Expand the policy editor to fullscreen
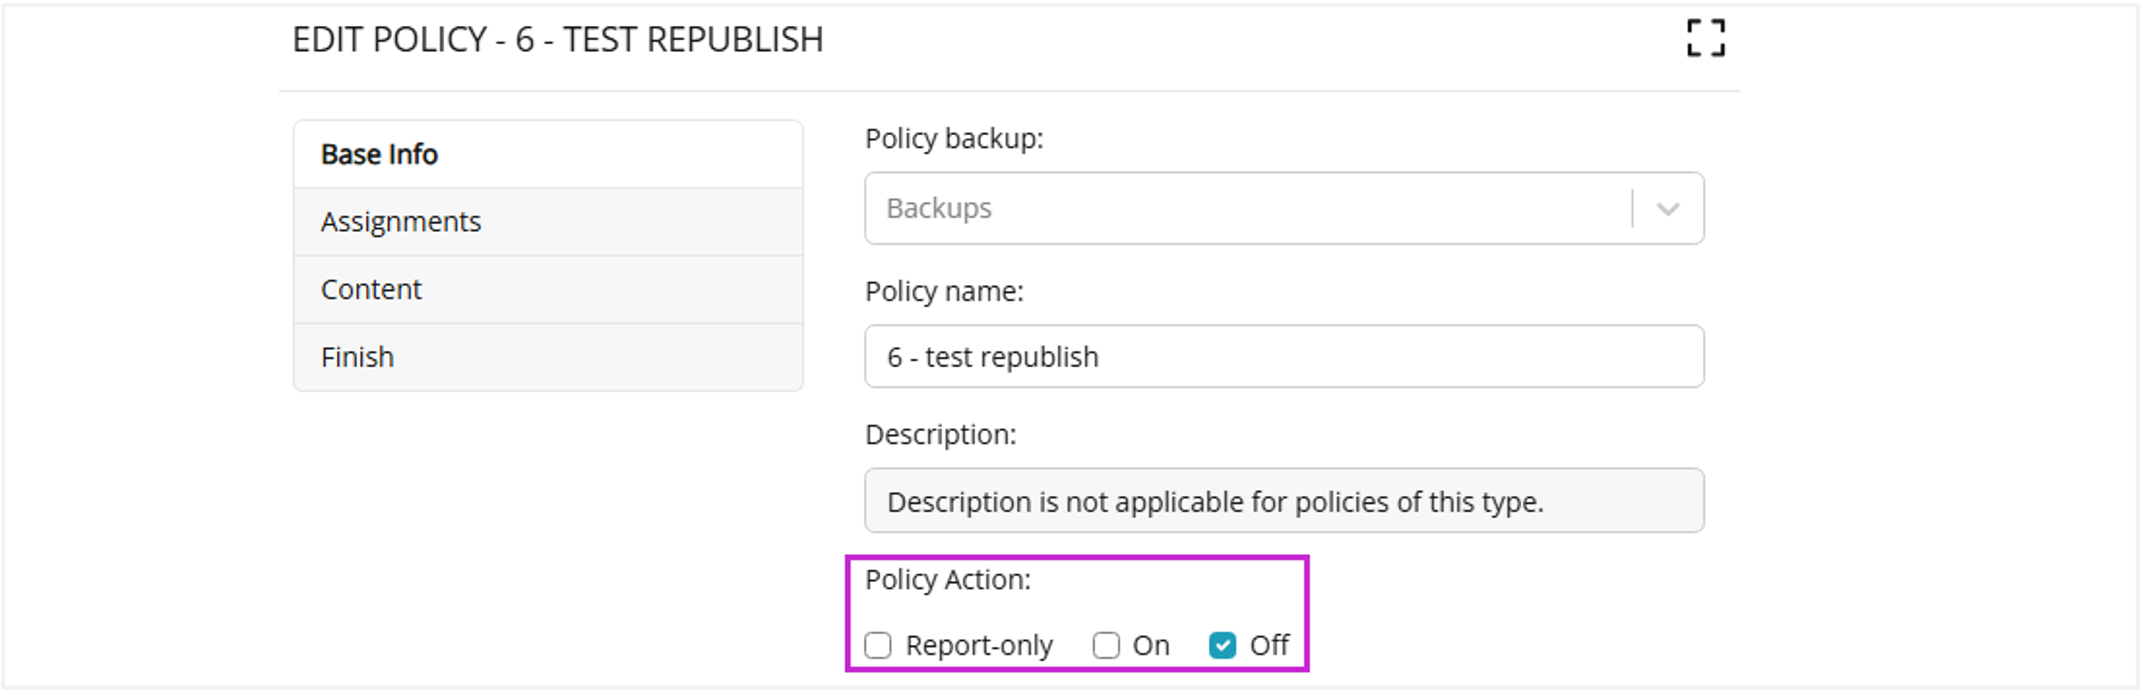2142x691 pixels. click(1705, 39)
